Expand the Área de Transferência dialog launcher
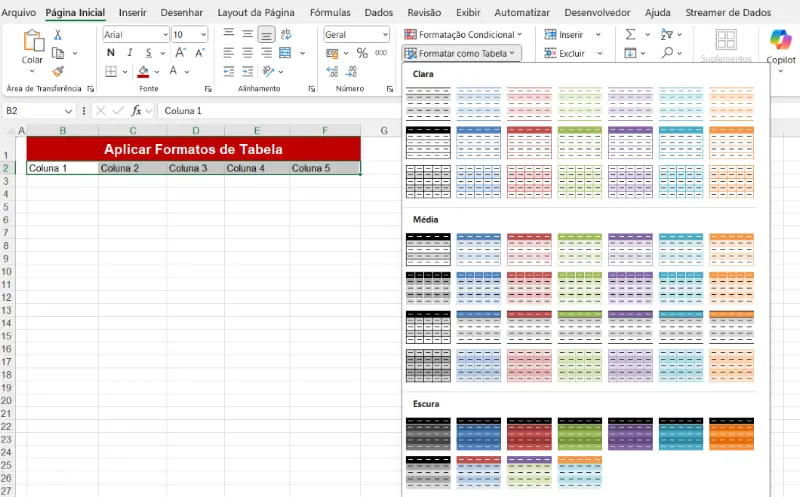Viewport: 800px width, 497px height. [x=91, y=89]
